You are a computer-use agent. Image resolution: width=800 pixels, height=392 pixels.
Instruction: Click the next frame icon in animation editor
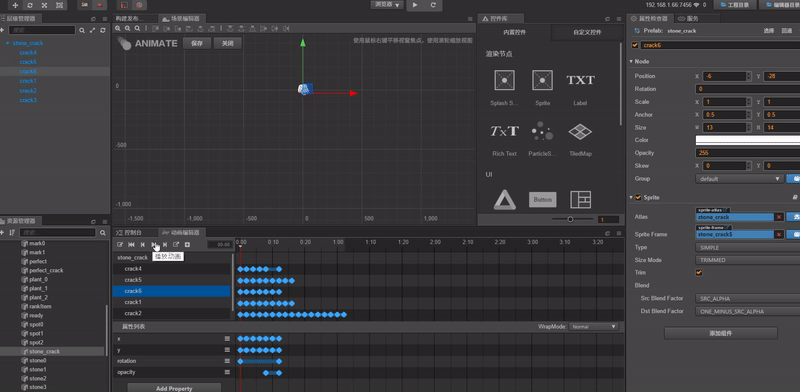[x=165, y=244]
